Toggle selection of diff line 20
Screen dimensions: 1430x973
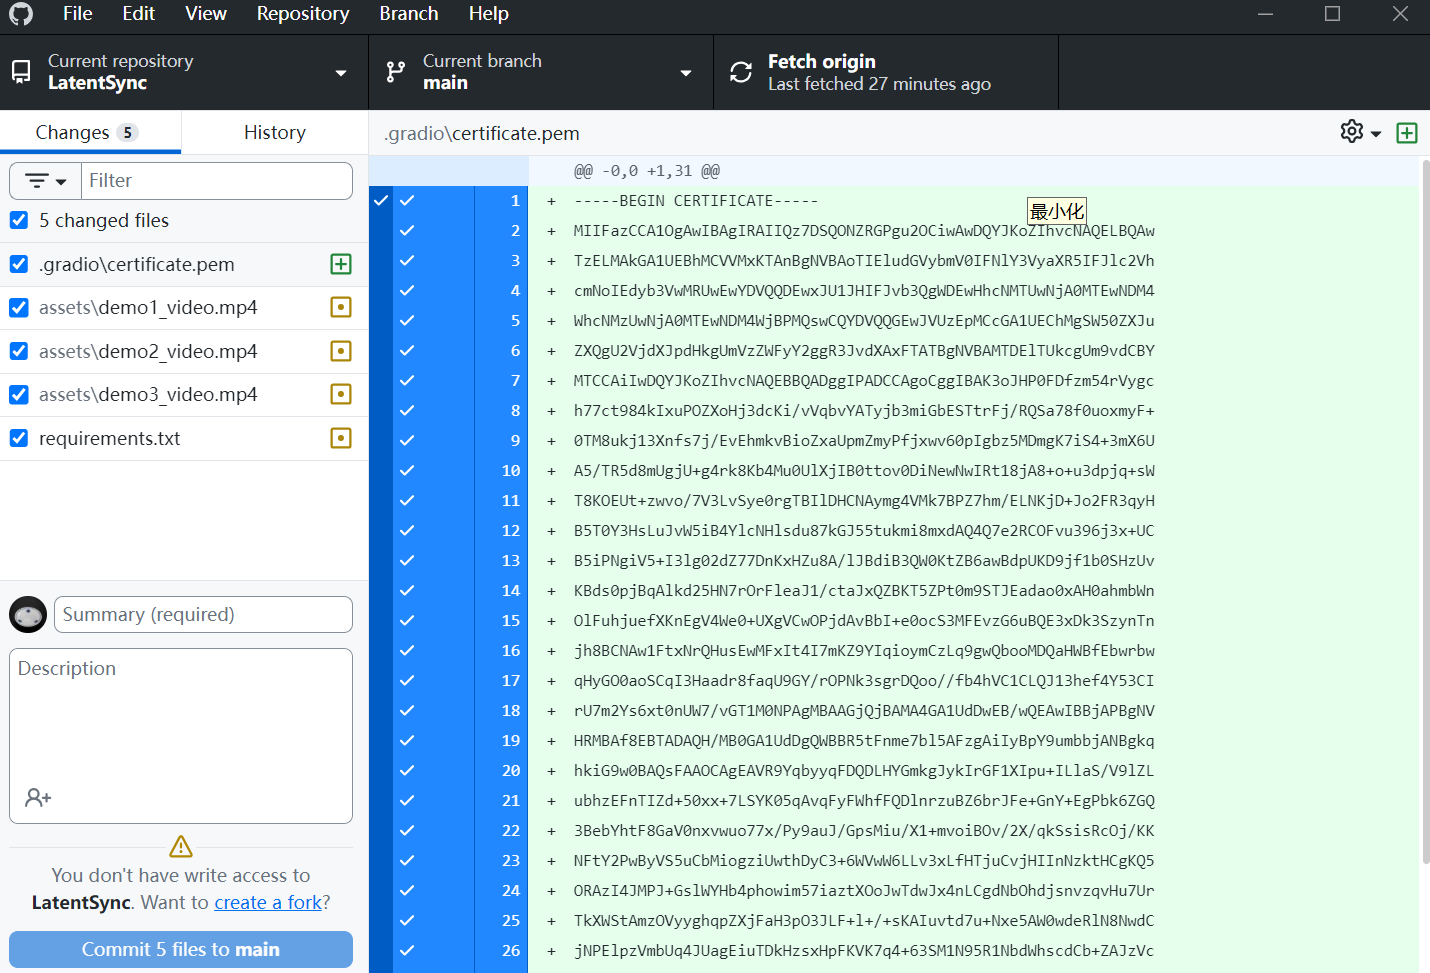point(407,770)
